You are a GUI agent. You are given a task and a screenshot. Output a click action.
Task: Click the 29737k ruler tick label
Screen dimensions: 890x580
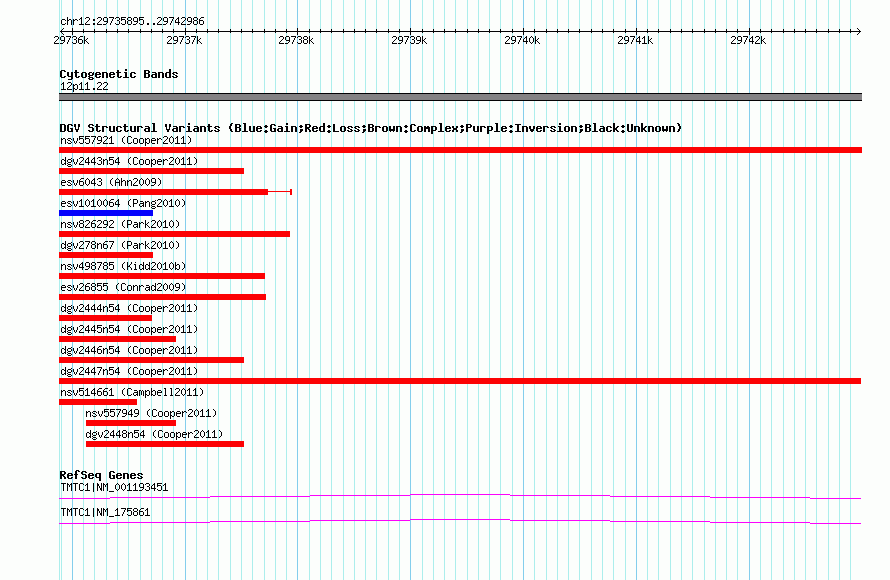point(184,40)
